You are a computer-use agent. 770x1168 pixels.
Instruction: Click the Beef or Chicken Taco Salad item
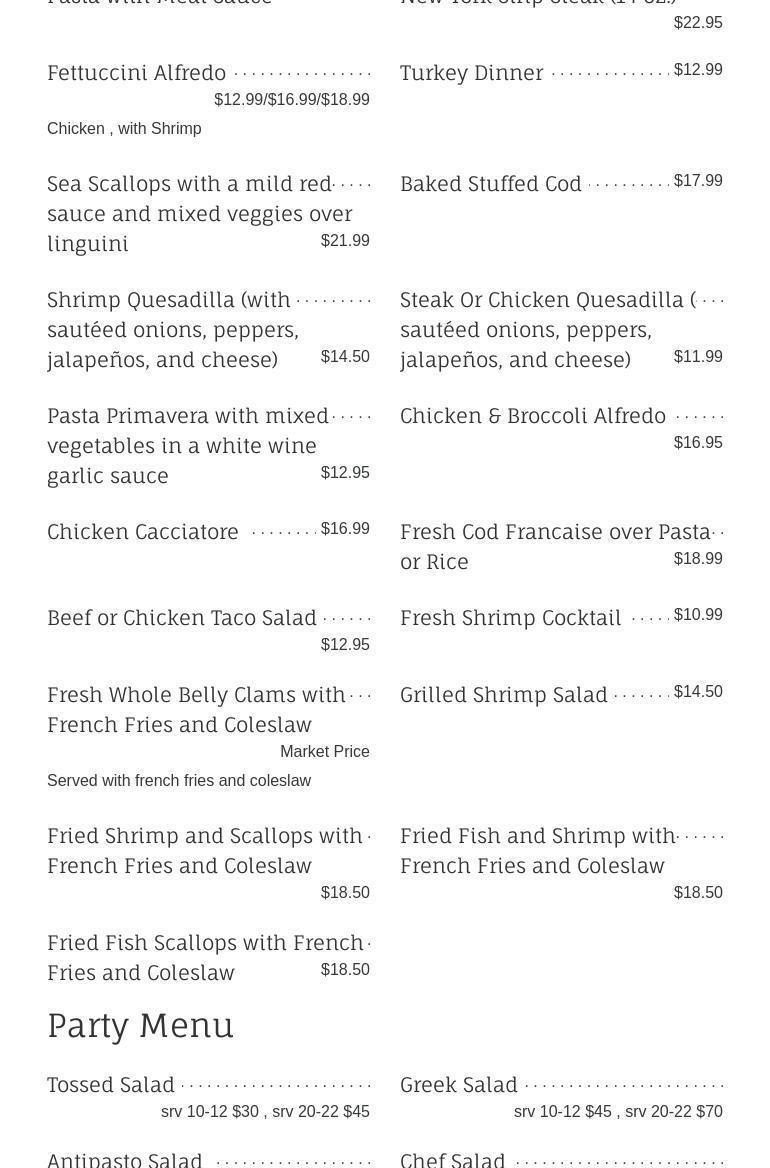(x=182, y=618)
